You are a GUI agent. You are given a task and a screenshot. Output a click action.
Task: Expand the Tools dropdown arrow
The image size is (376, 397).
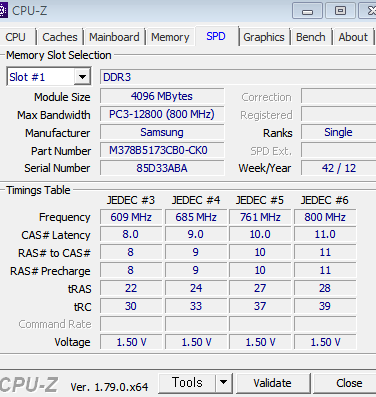tap(223, 383)
